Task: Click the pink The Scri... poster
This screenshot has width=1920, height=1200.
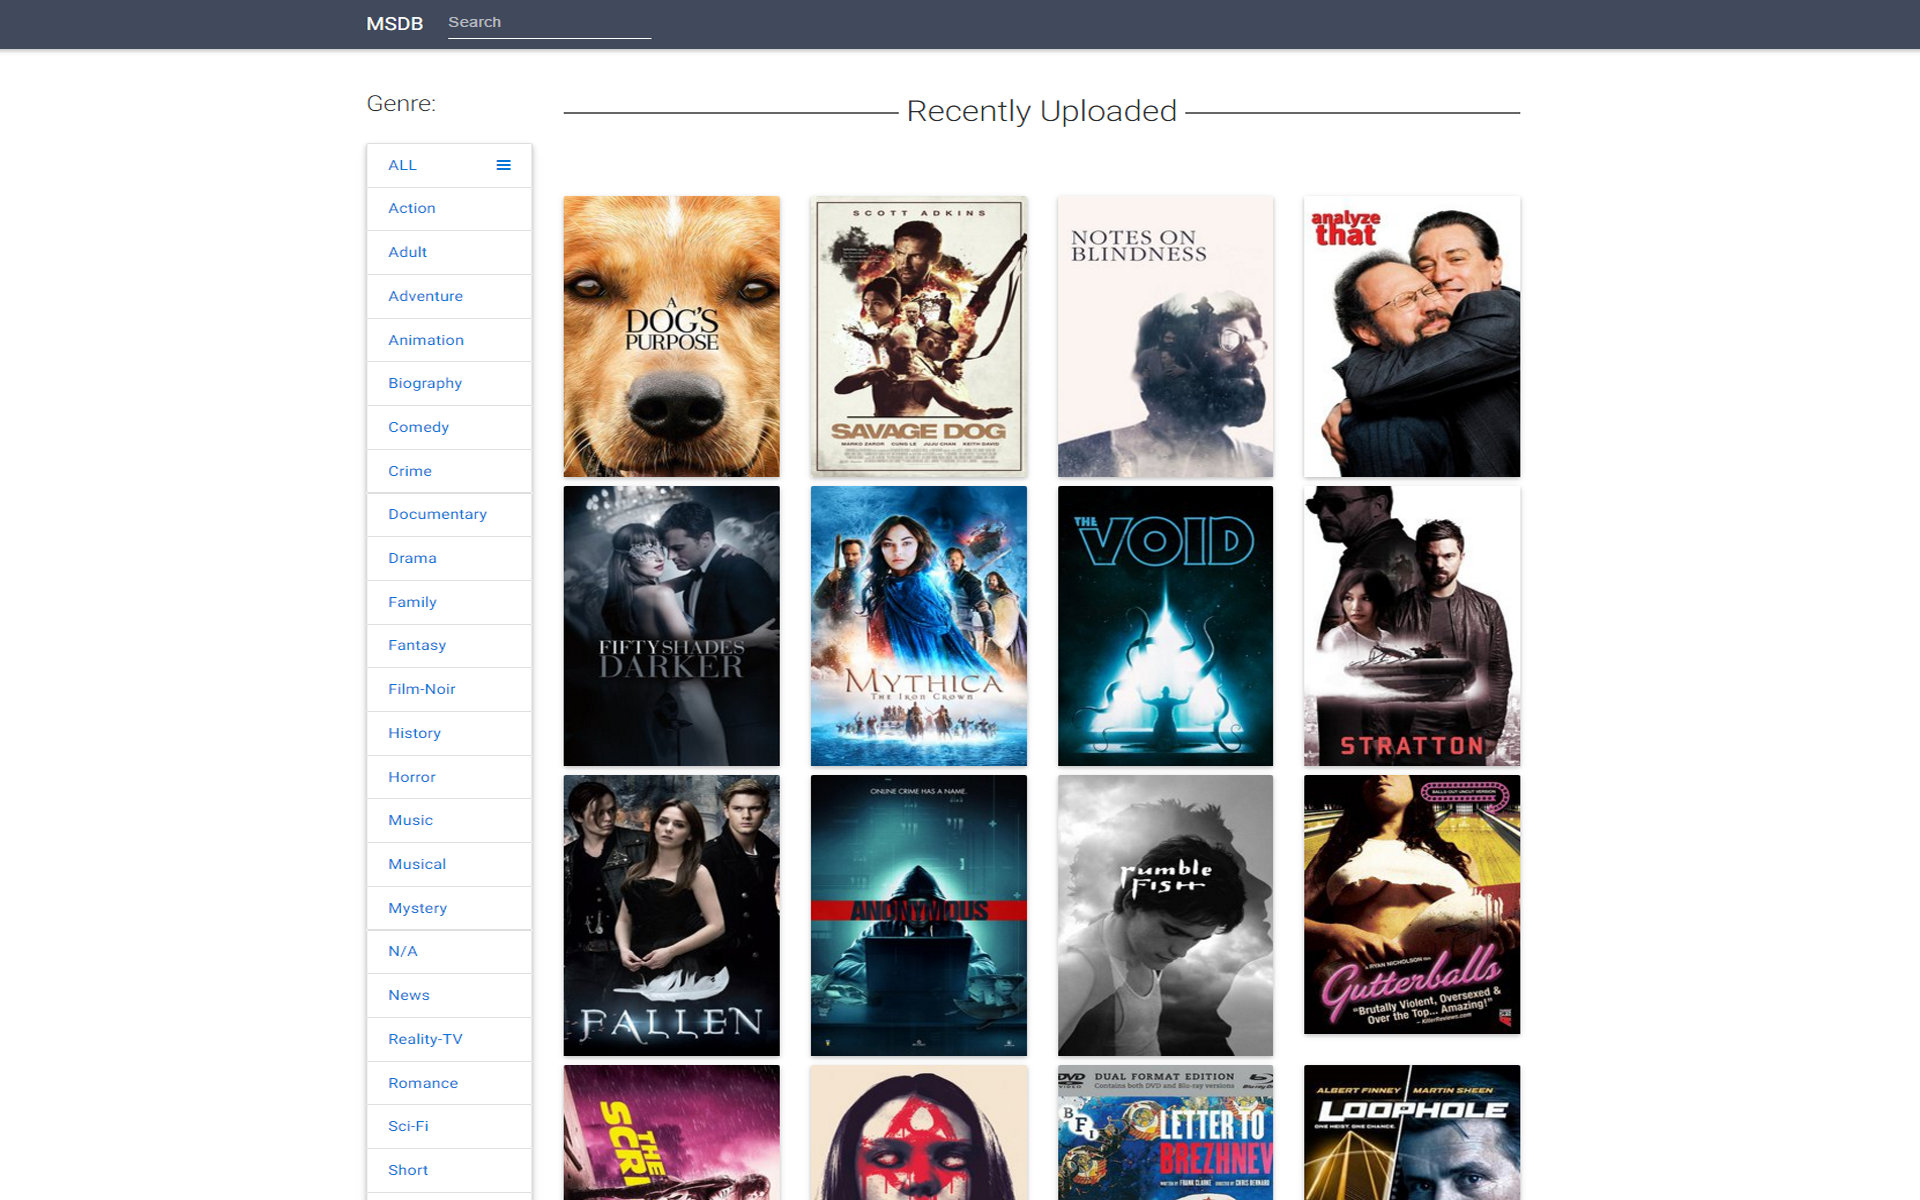Action: click(671, 1132)
